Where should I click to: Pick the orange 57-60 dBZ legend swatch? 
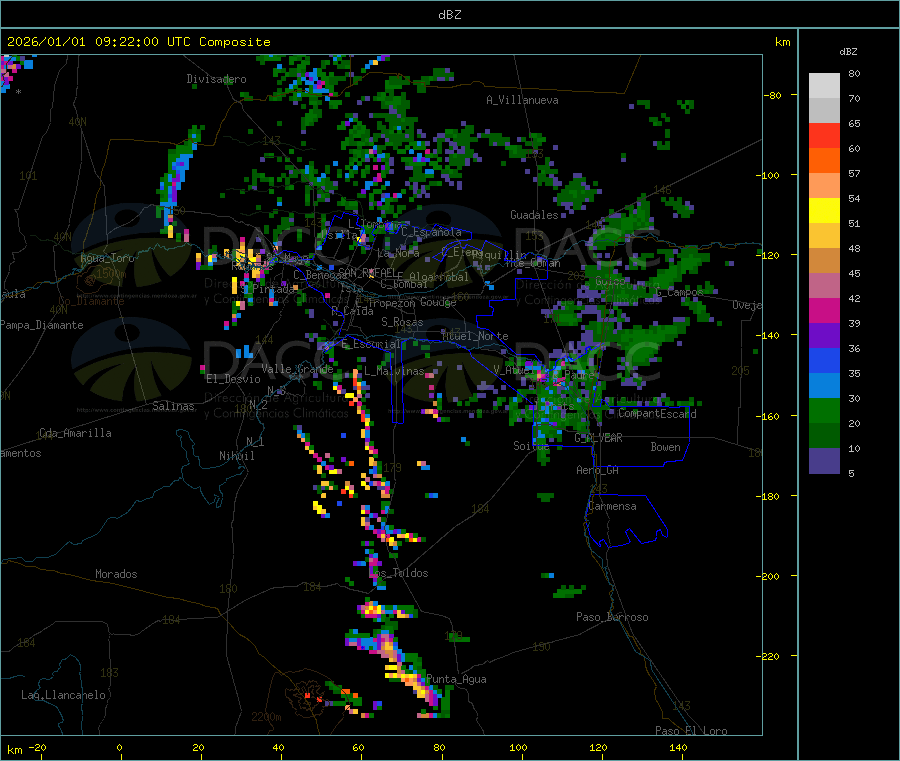pos(824,161)
